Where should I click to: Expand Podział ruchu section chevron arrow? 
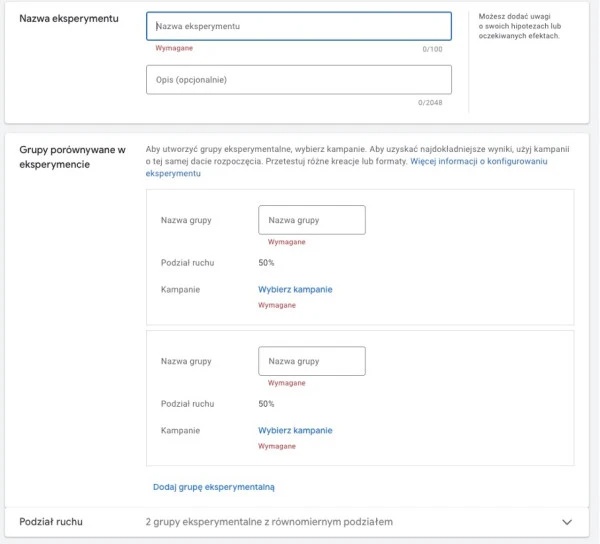[567, 522]
